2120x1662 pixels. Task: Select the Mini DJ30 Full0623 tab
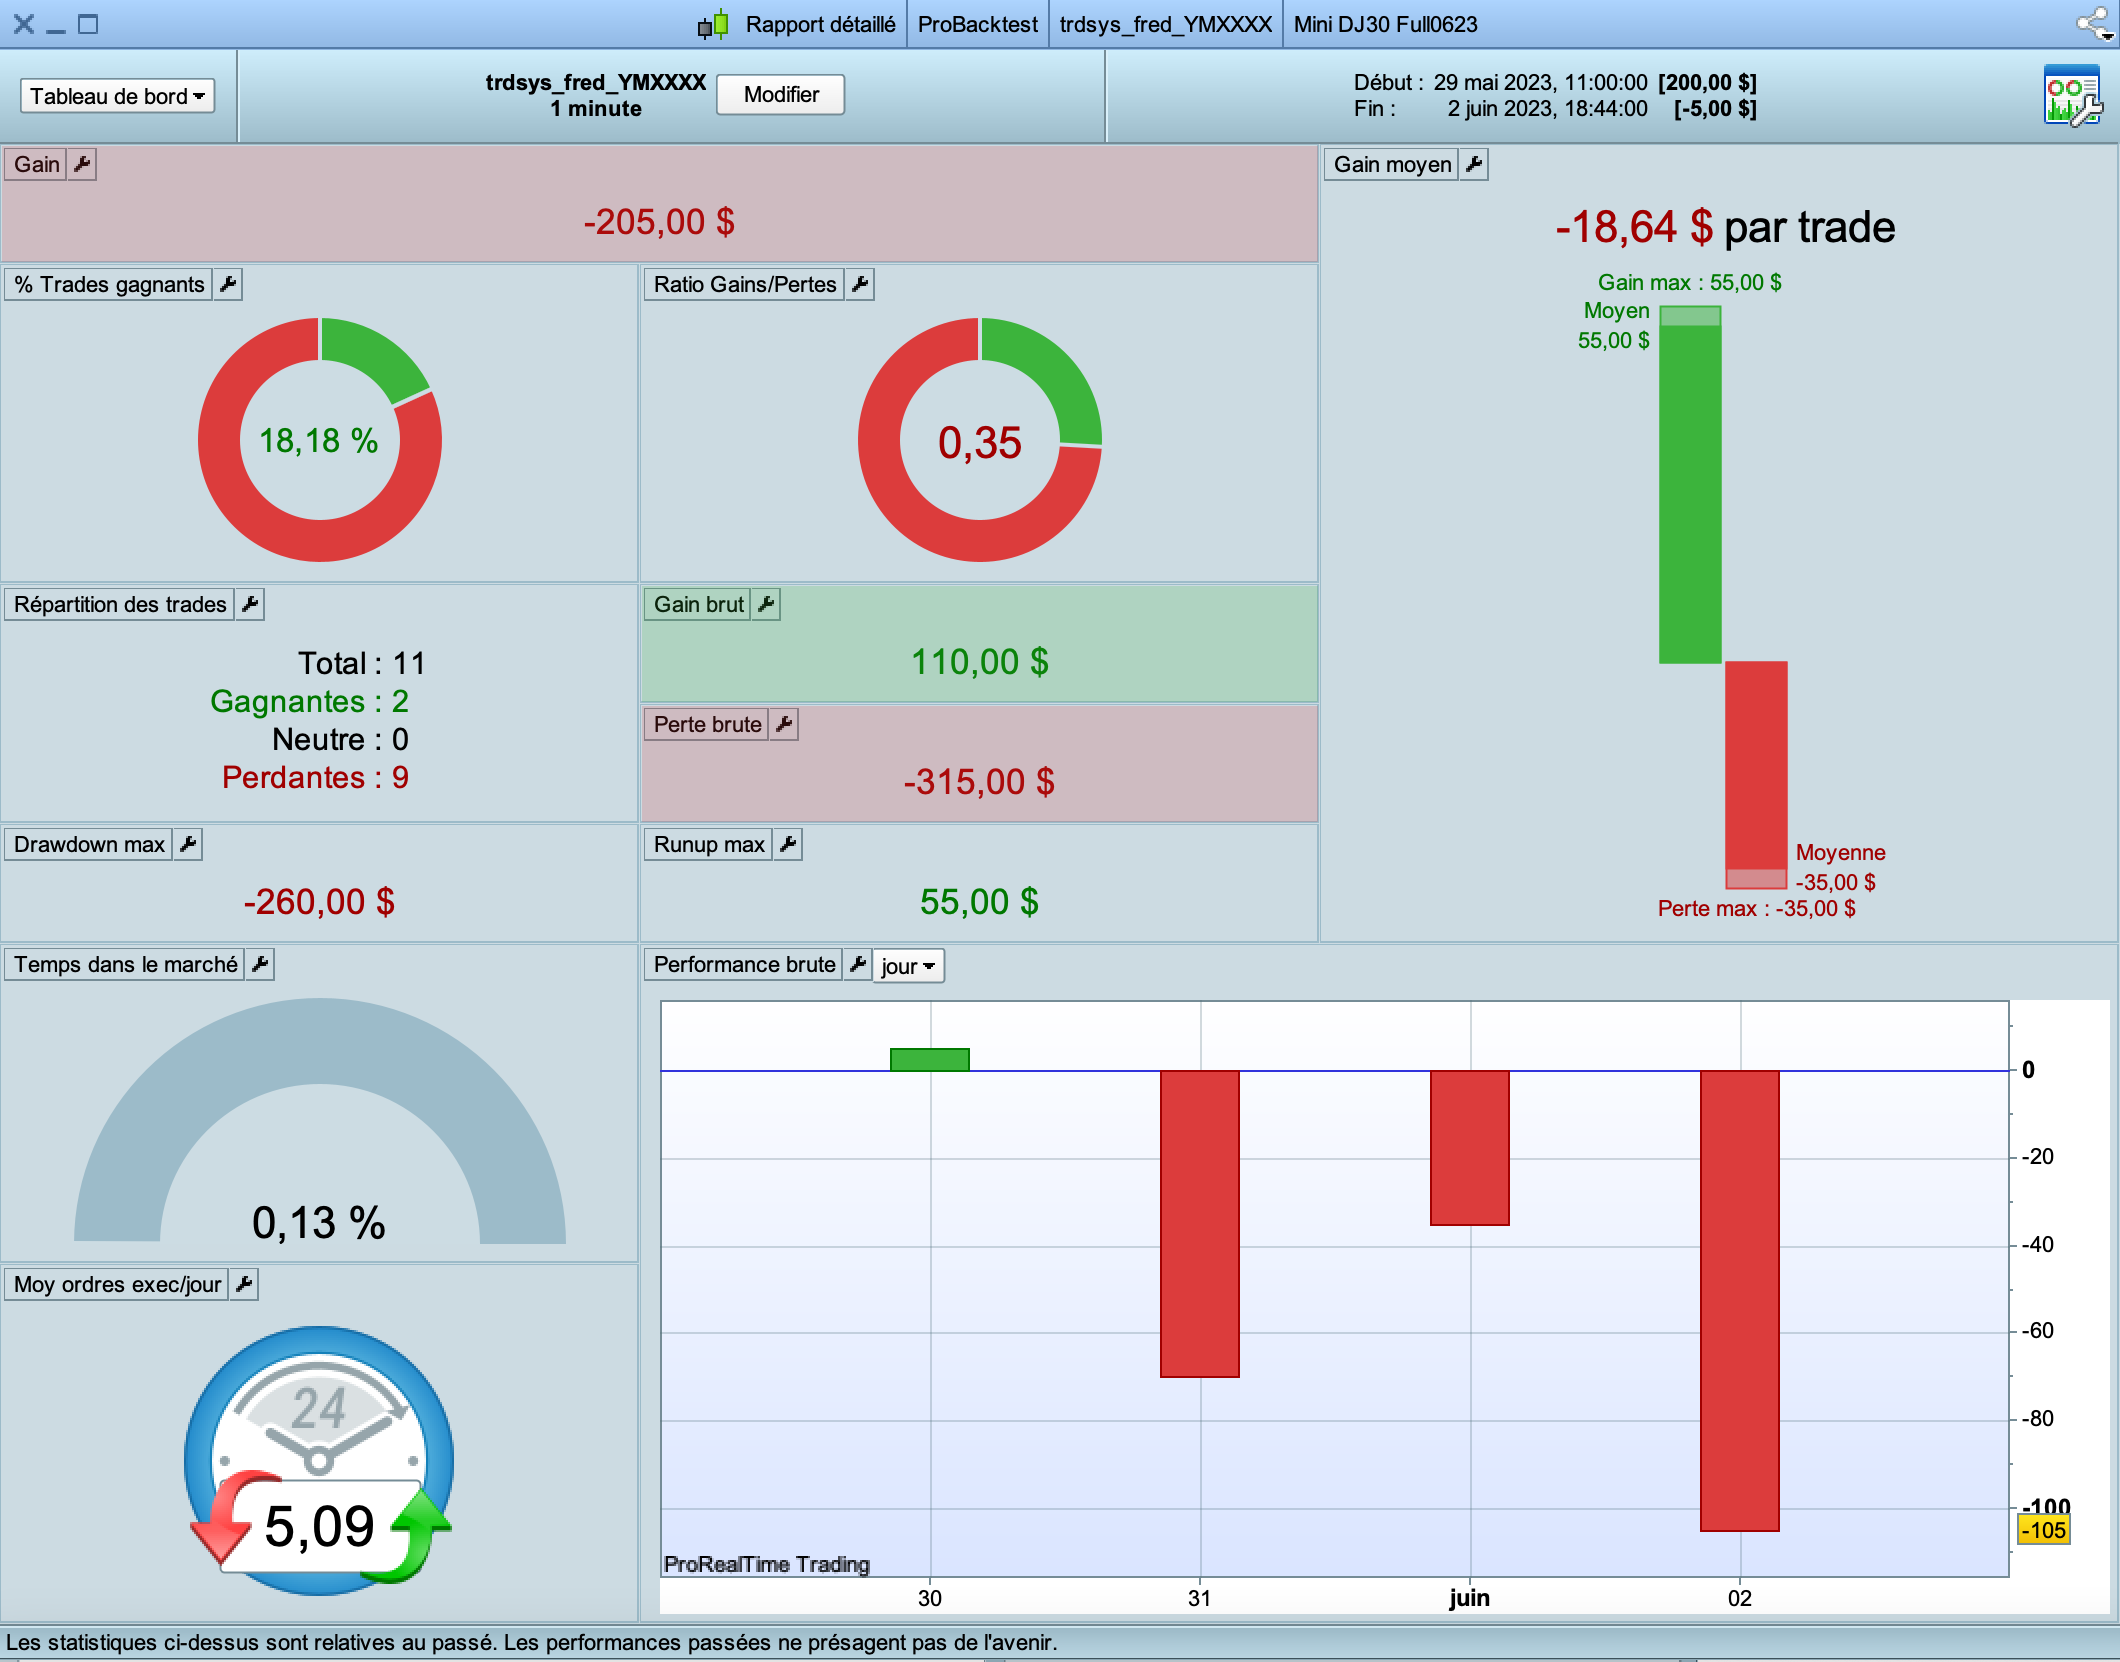click(1385, 24)
